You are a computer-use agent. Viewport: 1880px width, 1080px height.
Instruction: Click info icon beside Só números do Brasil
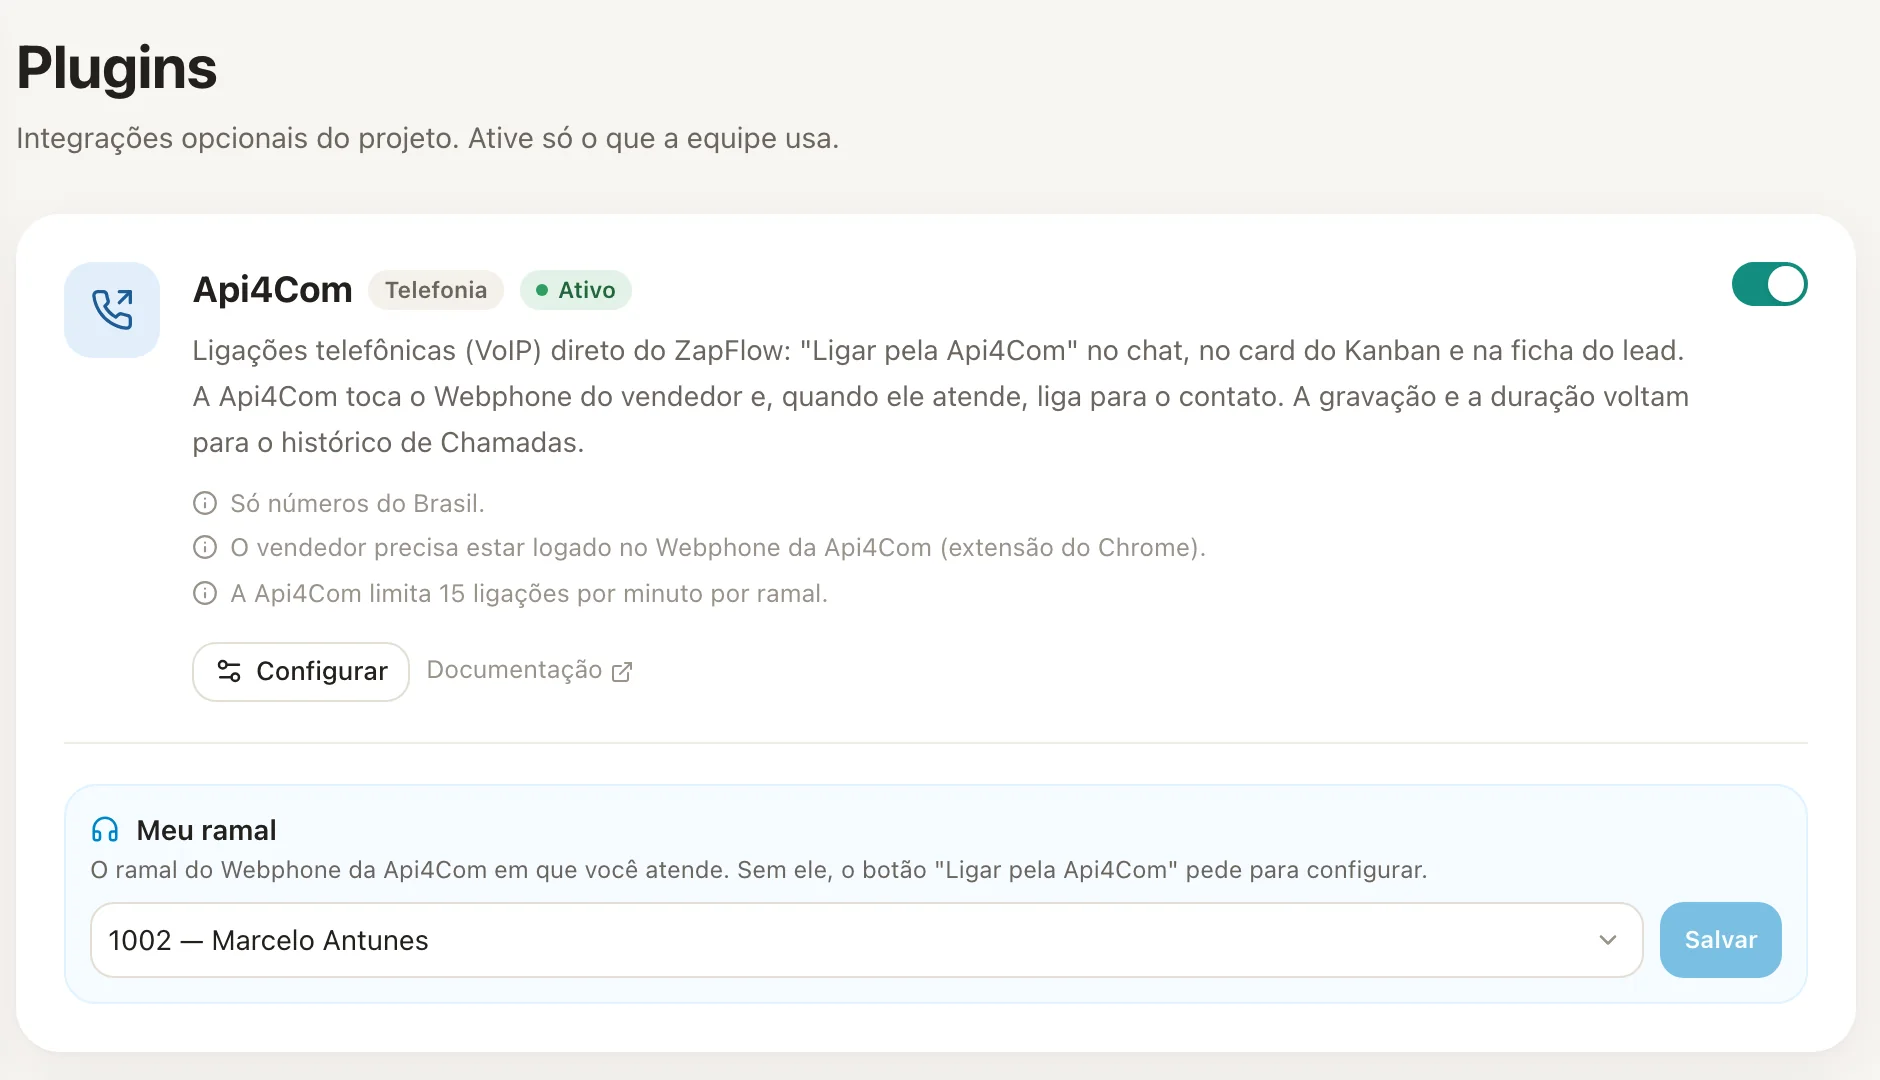click(x=205, y=503)
